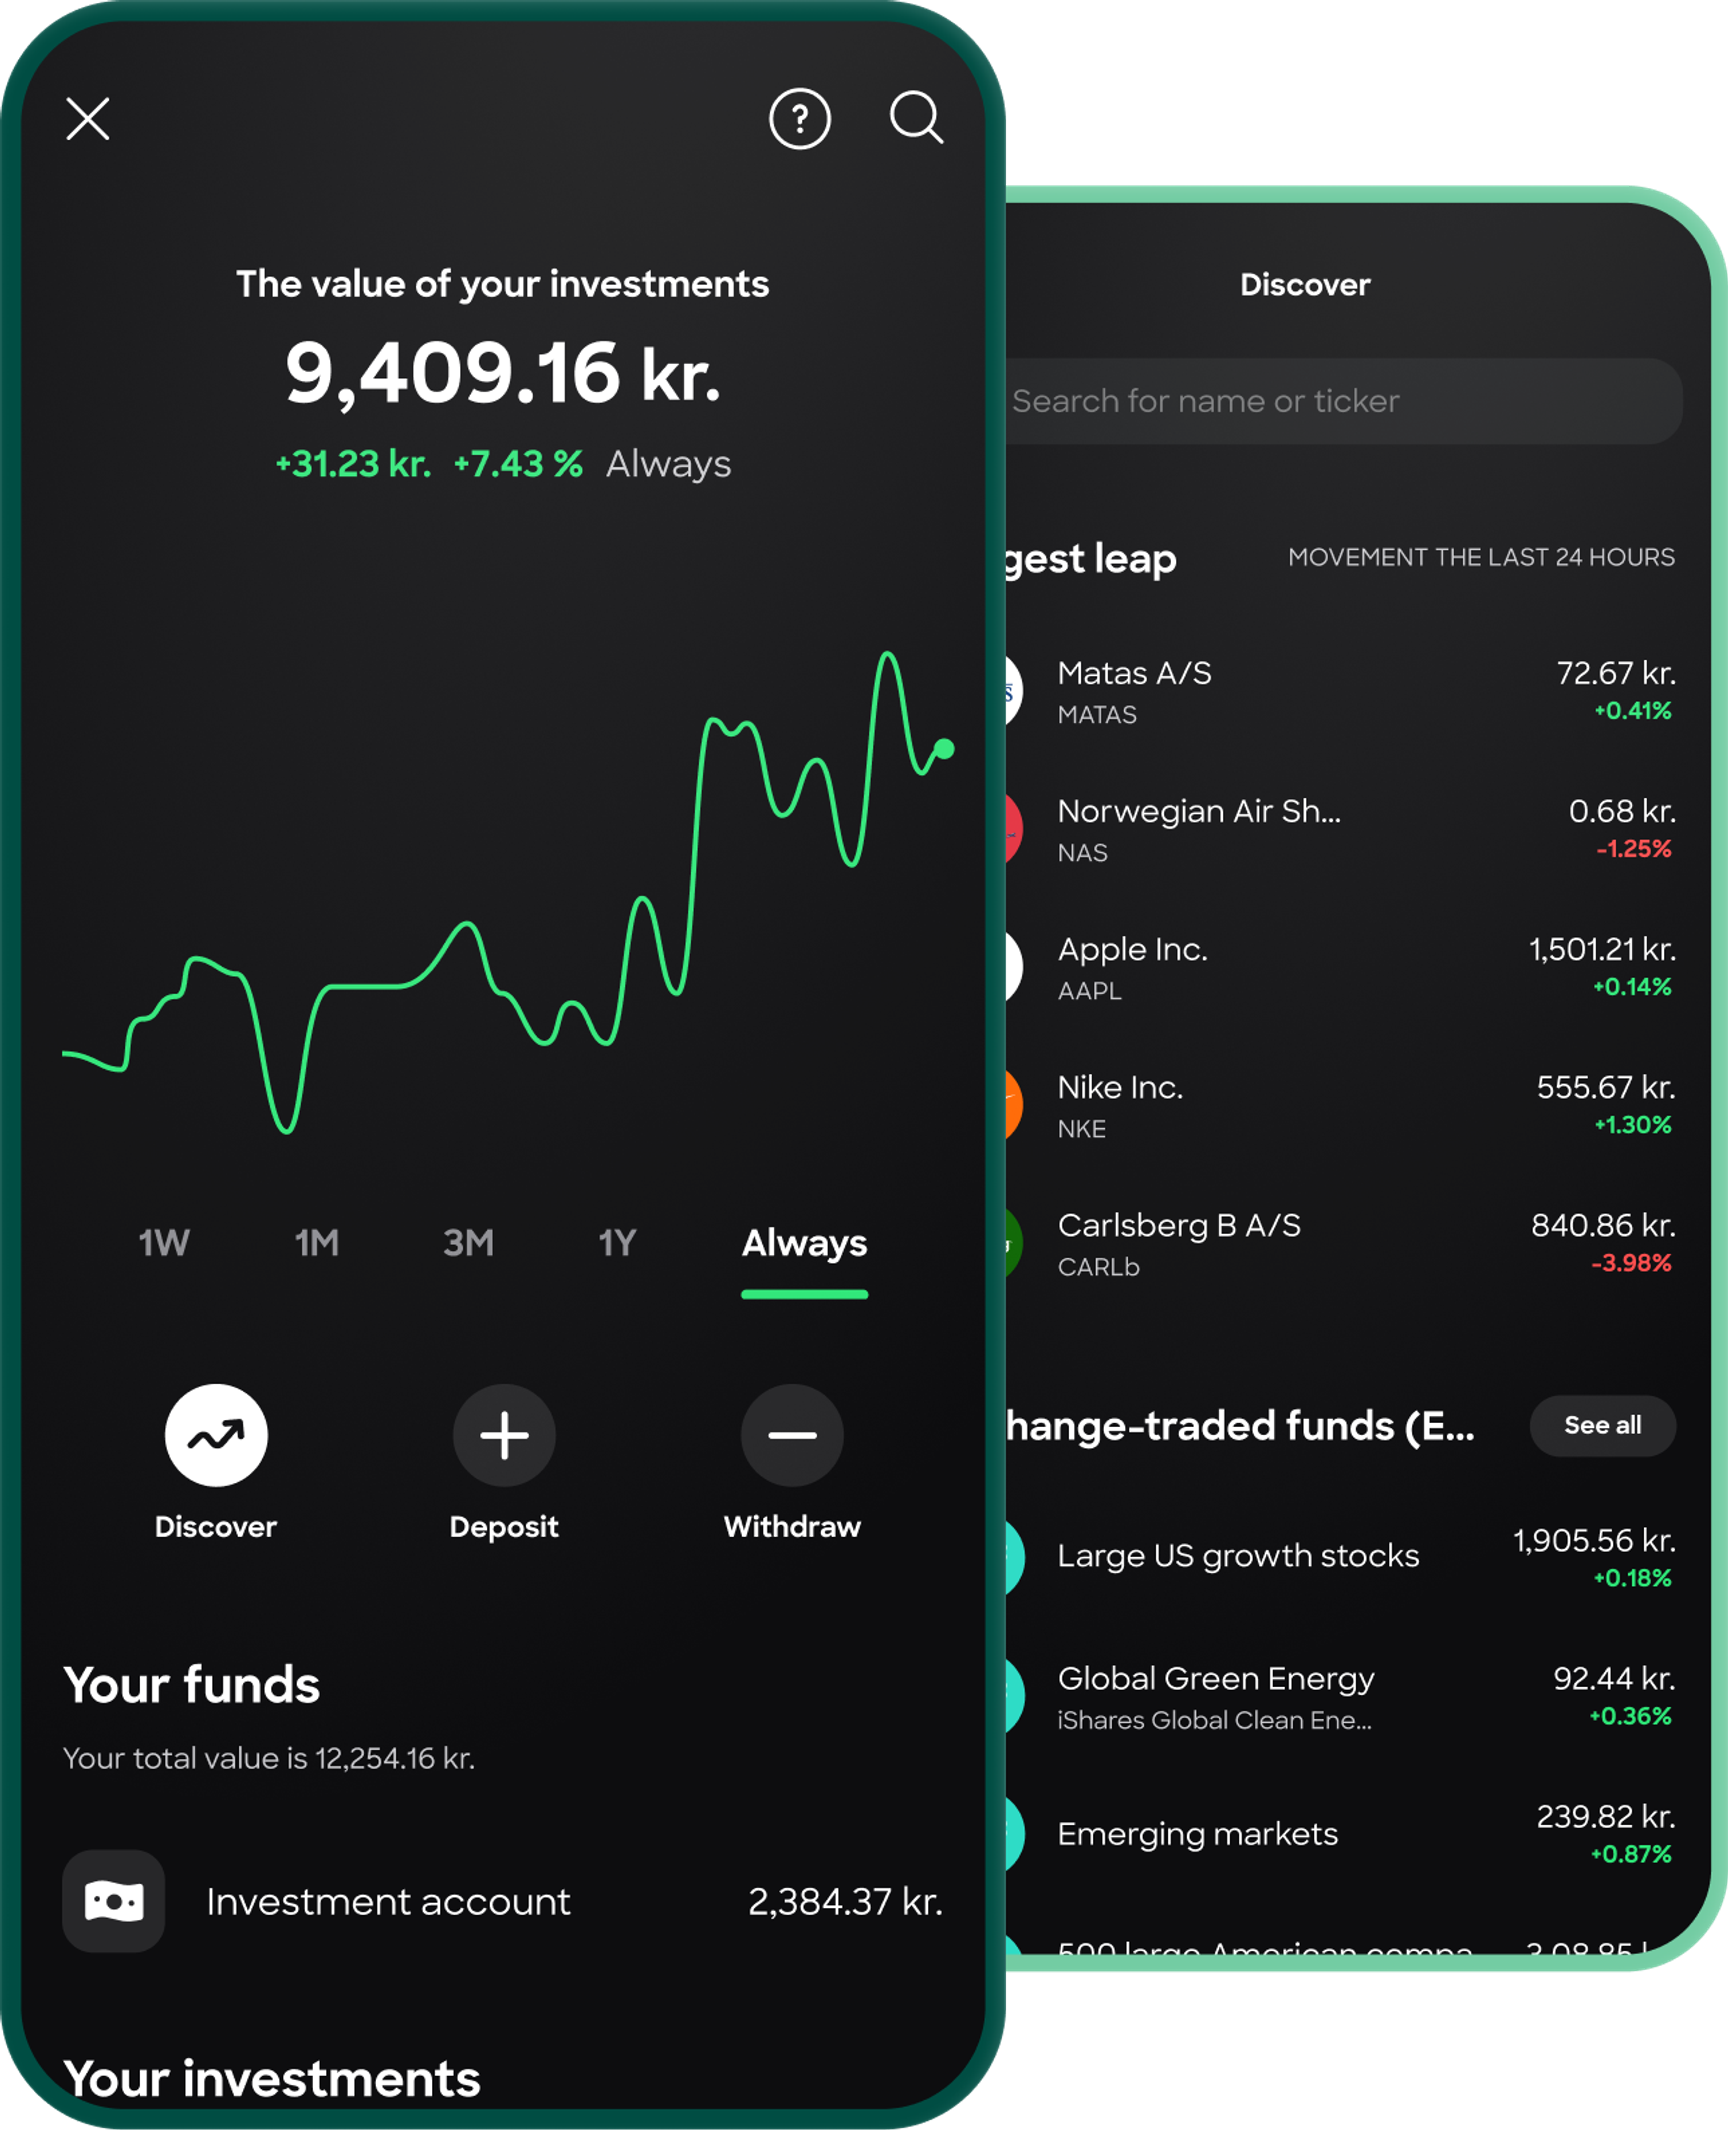Open the Global Green Energy fund

(1341, 1696)
